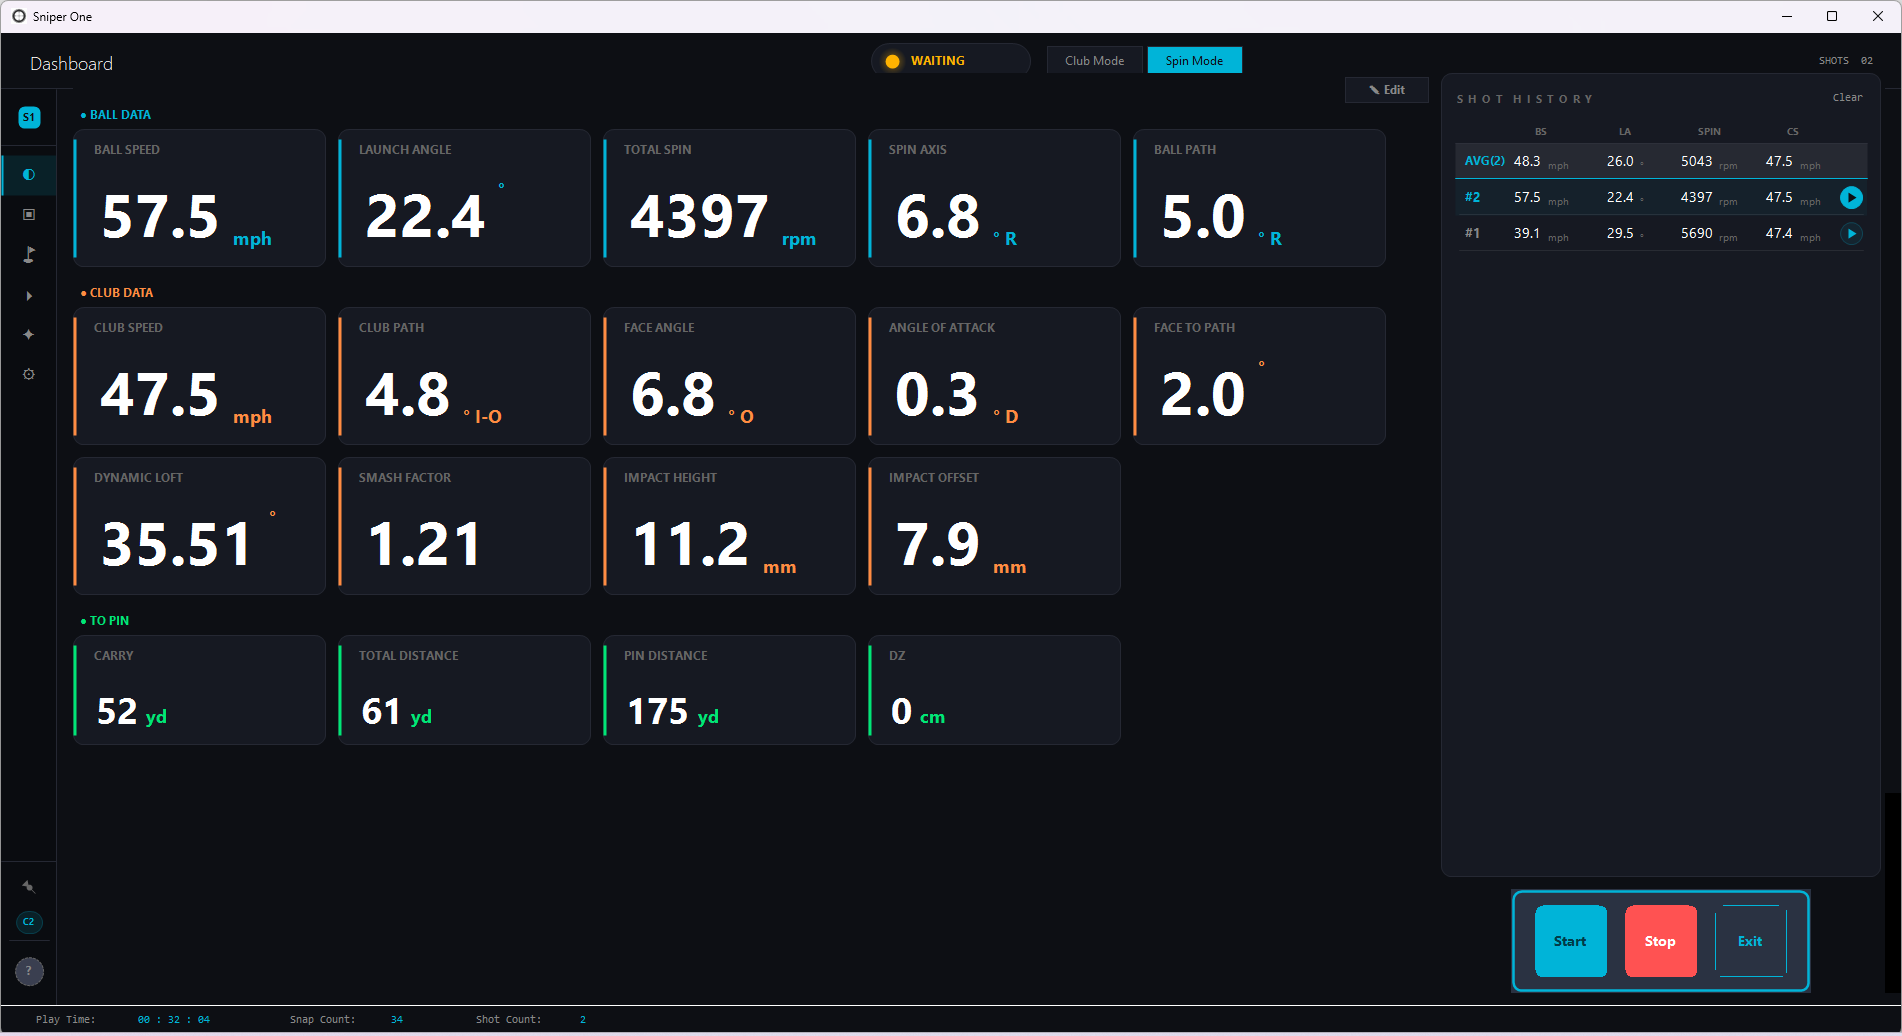The height and width of the screenshot is (1036, 1902).
Task: Open the square frame icon in sidebar
Action: (29, 215)
